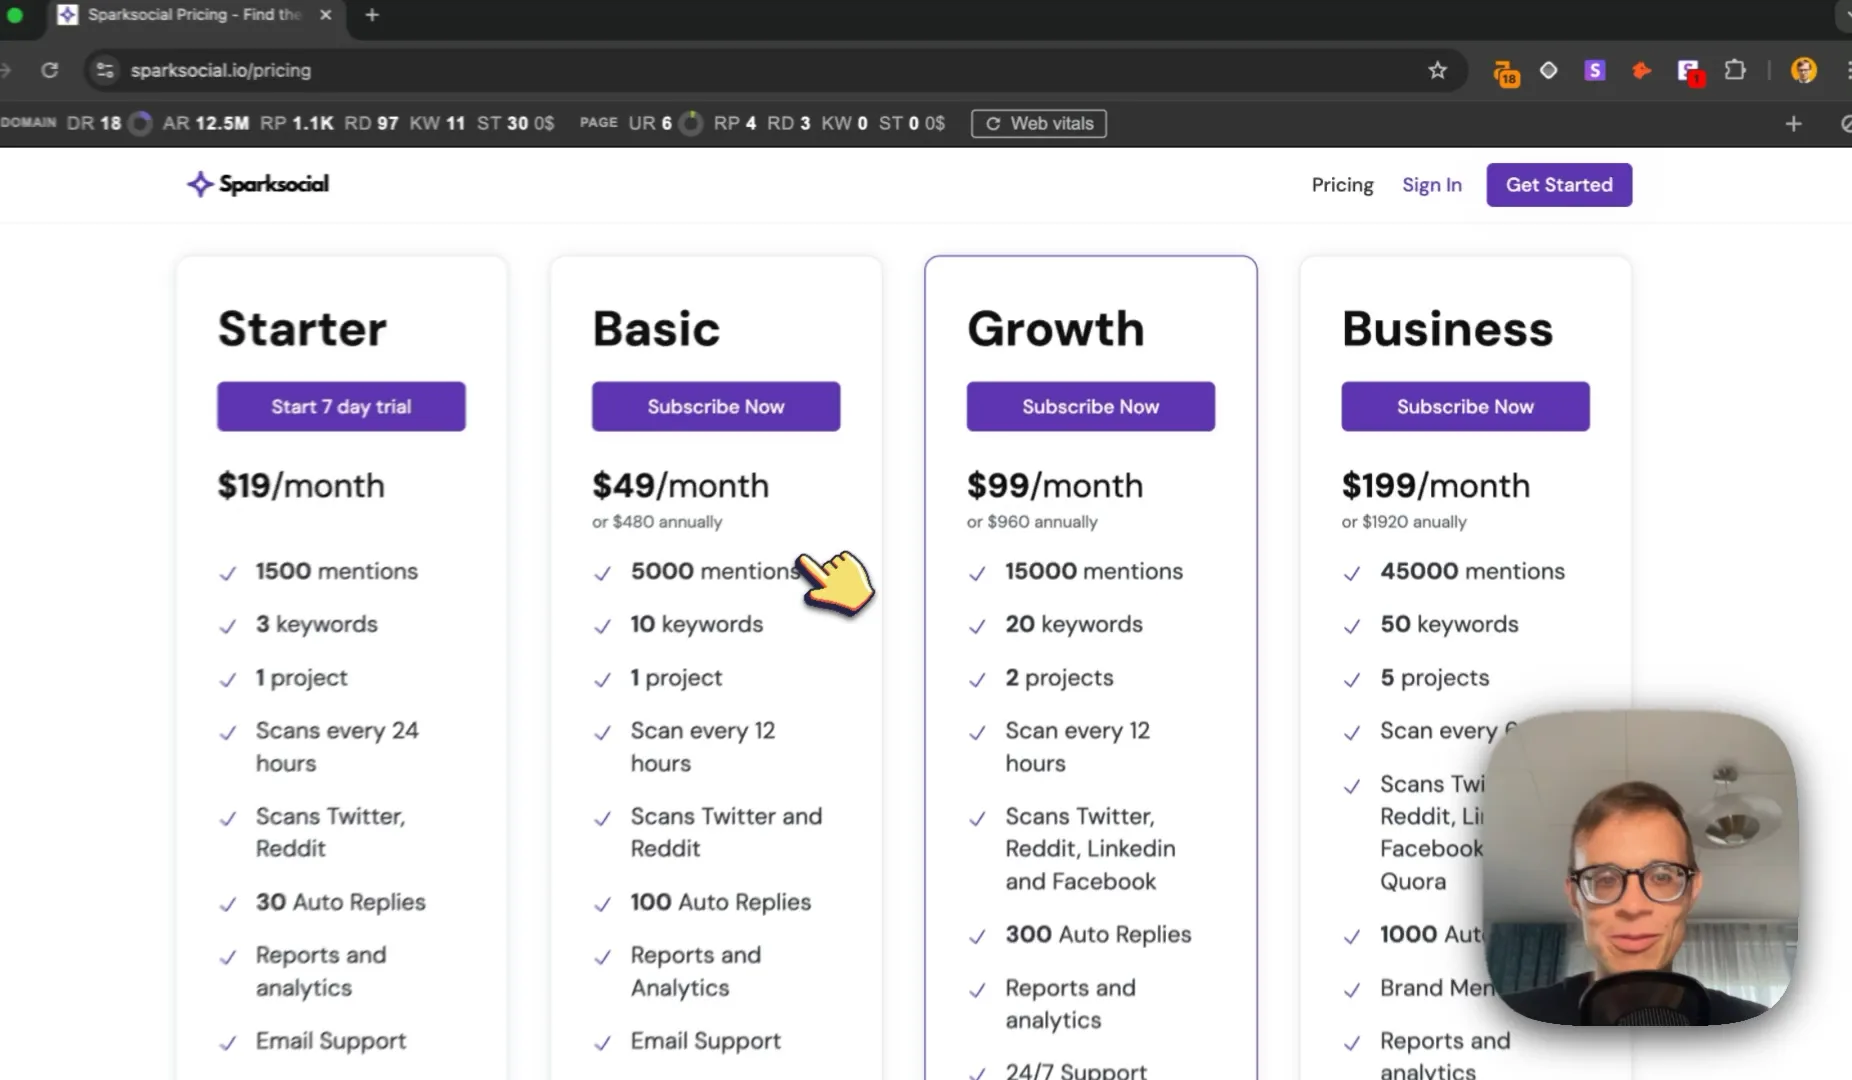Click the Web vitals button
The width and height of the screenshot is (1852, 1080).
tap(1039, 123)
